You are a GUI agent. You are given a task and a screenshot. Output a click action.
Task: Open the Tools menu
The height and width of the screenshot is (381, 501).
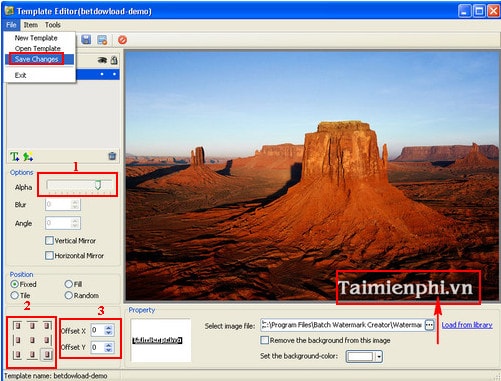point(53,25)
